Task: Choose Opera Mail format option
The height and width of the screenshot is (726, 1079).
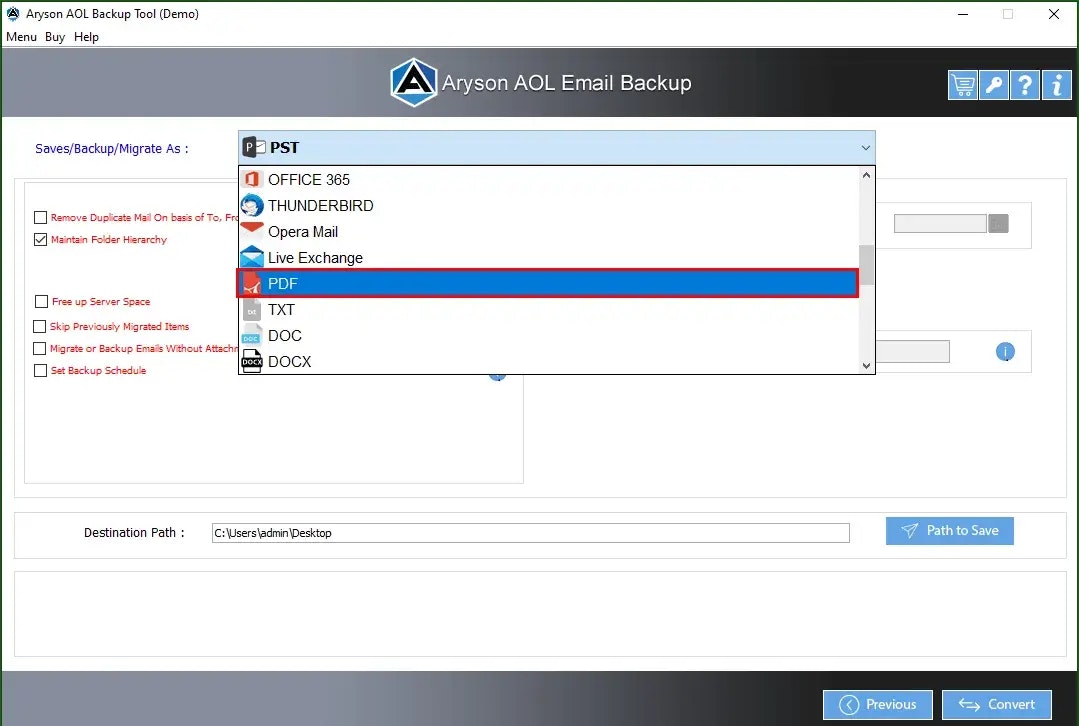Action: (x=548, y=232)
